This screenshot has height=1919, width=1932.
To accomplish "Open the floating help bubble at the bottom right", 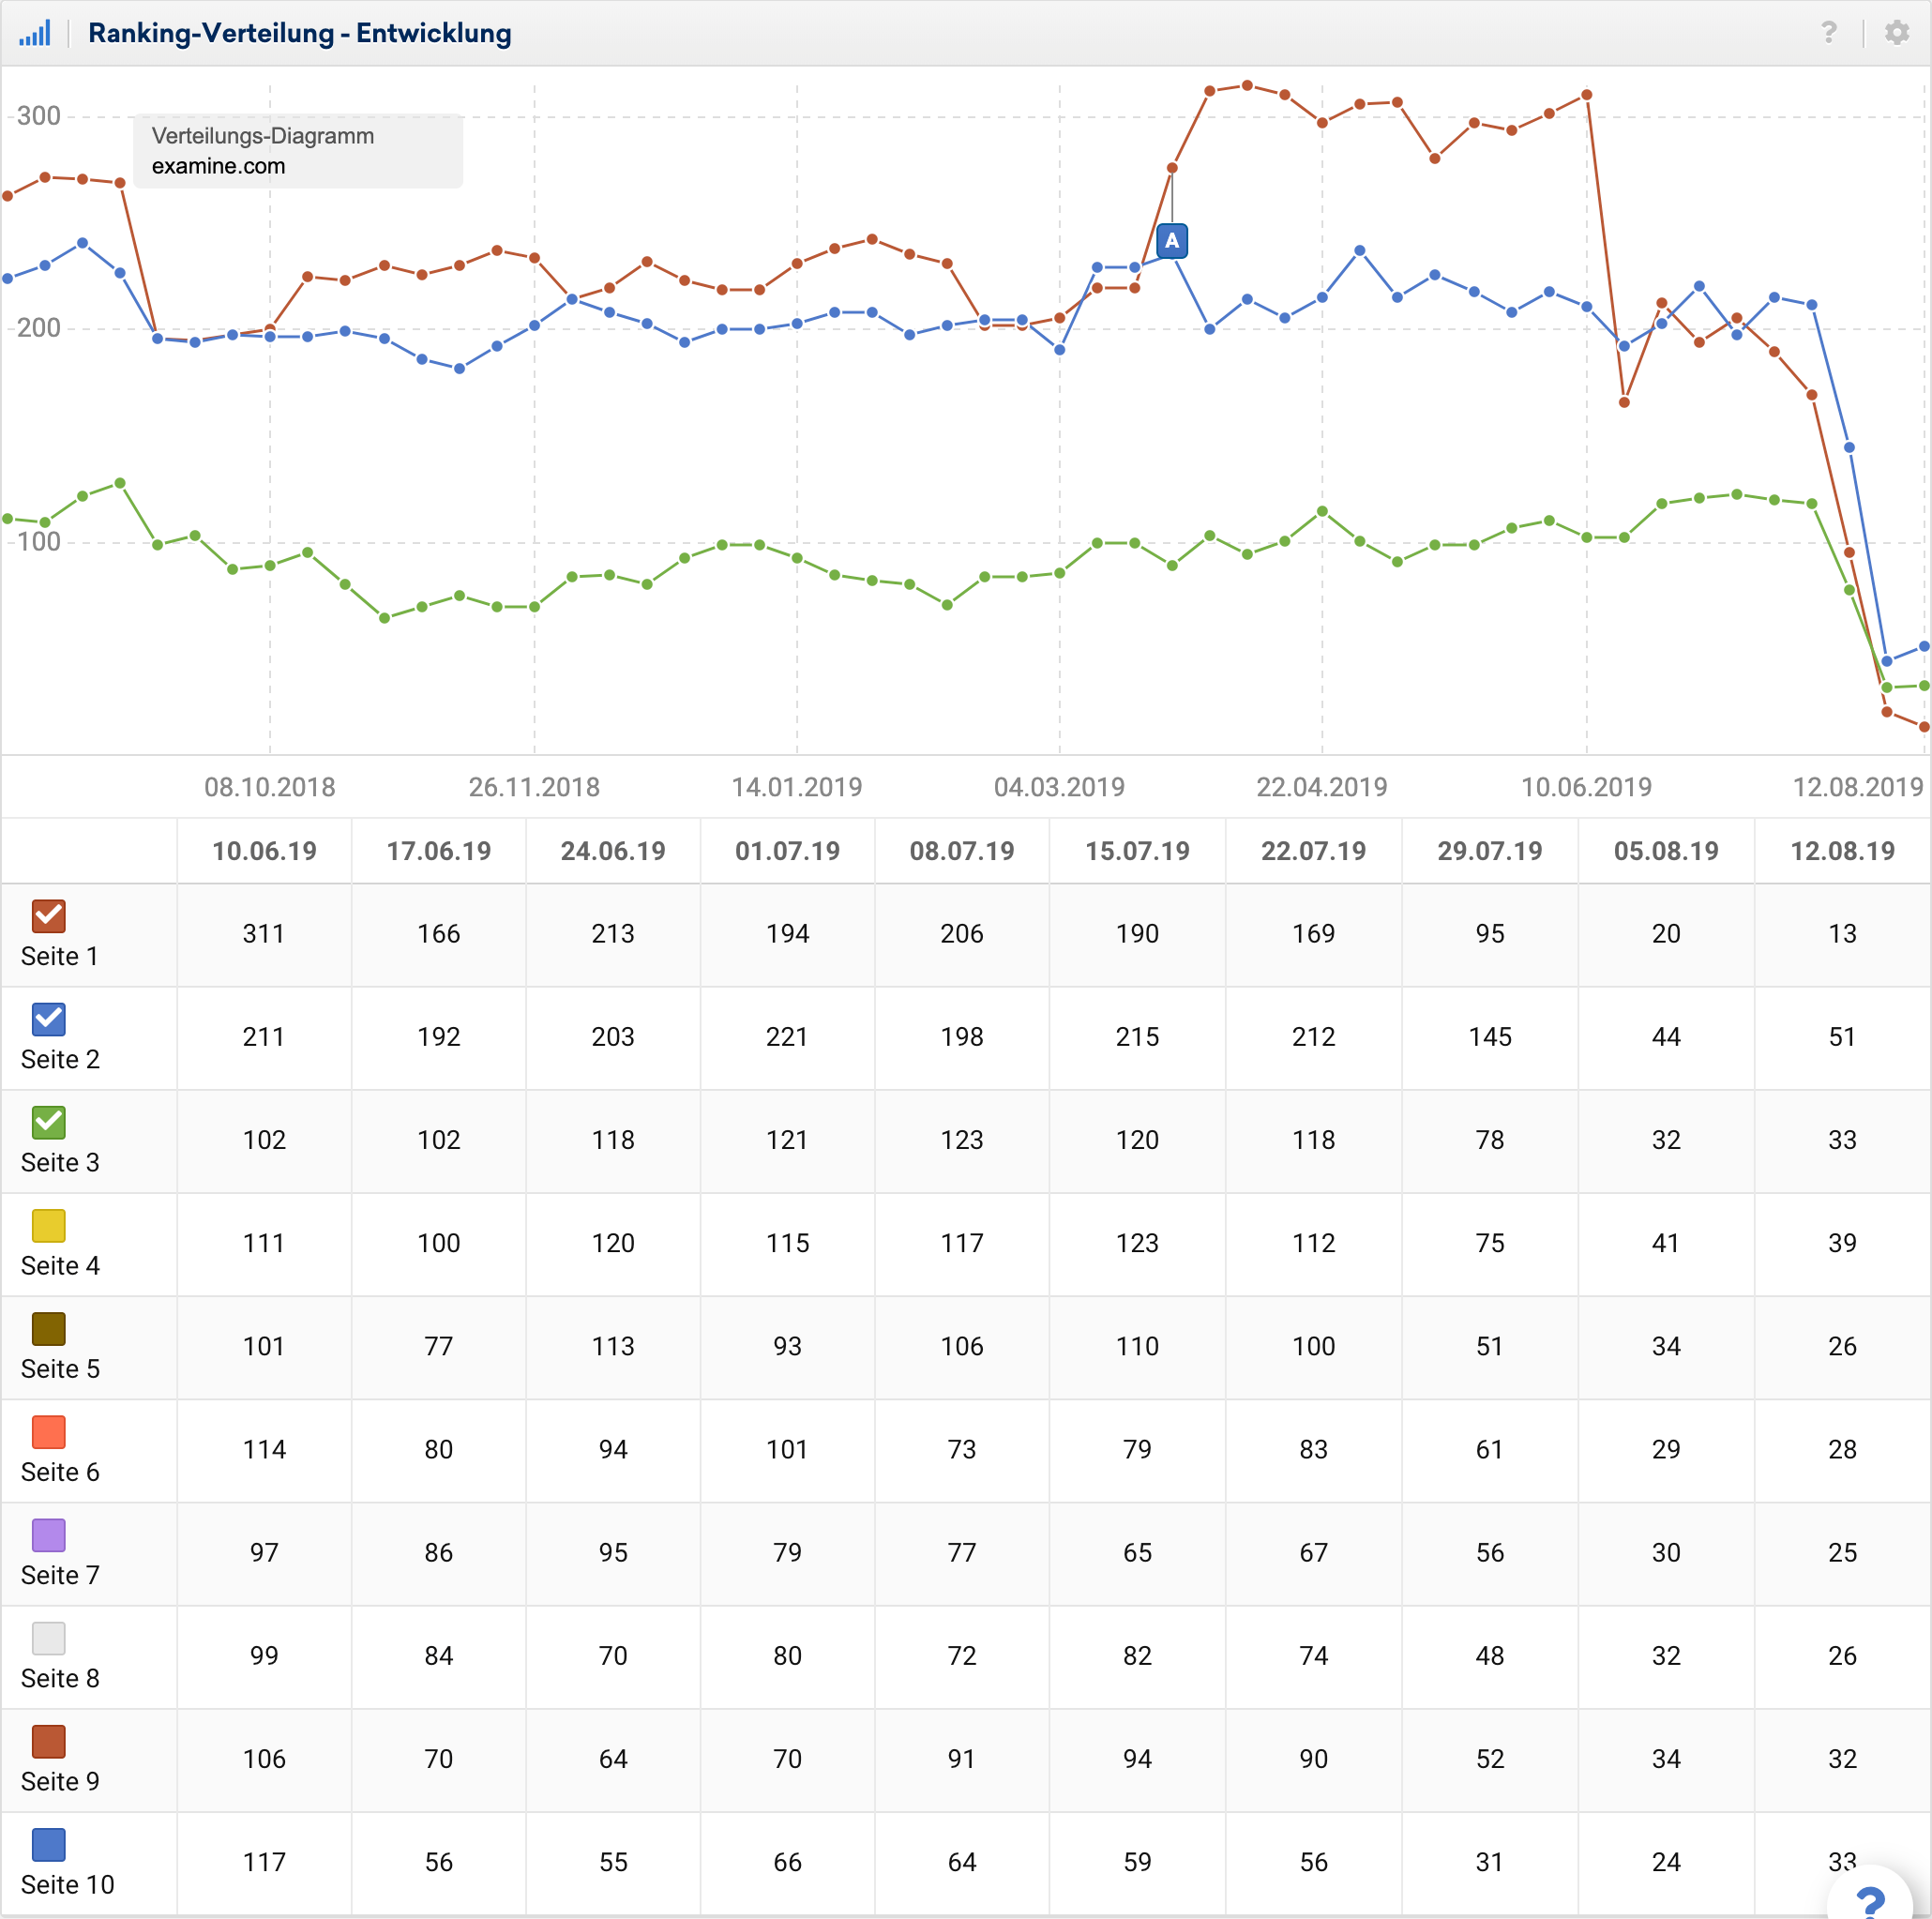I will point(1868,1897).
